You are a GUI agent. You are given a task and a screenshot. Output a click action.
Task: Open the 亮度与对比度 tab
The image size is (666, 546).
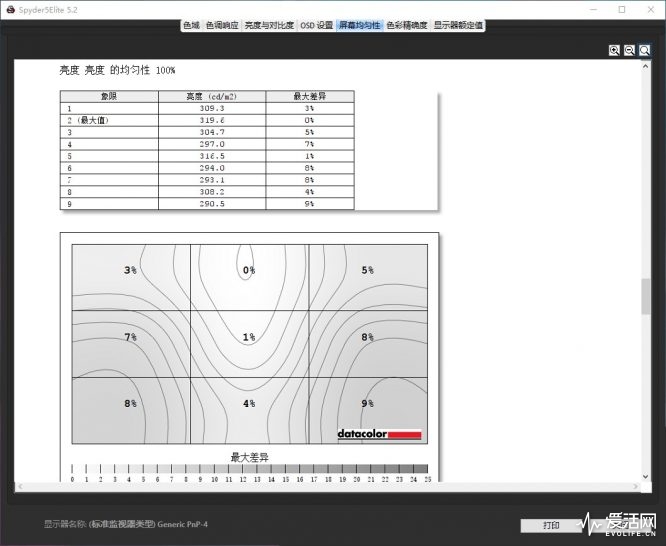[x=269, y=25]
